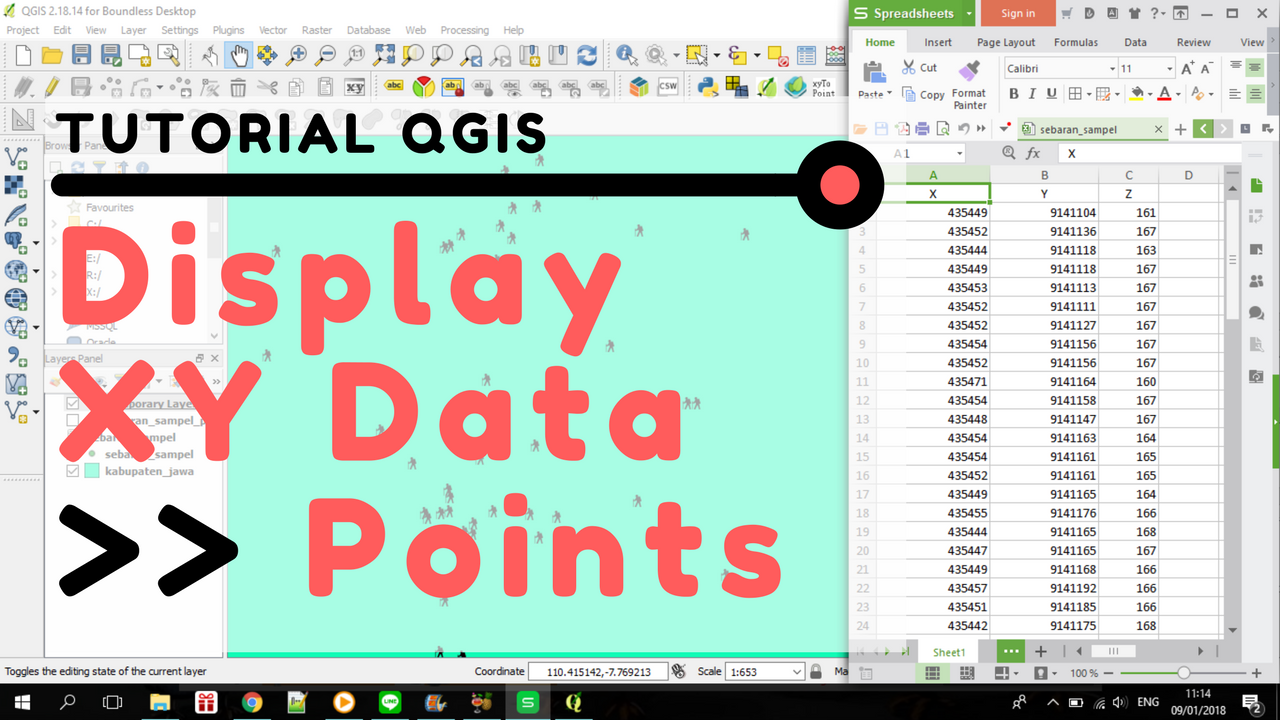Switch to the Data tab in Spreadsheets
The height and width of the screenshot is (720, 1280).
[x=1135, y=42]
